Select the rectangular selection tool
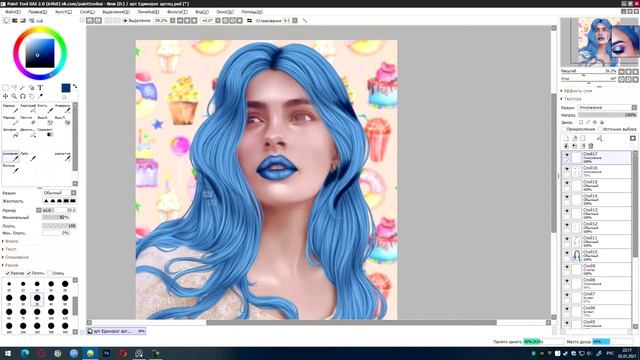This screenshot has width=640, height=360. (x=5, y=88)
